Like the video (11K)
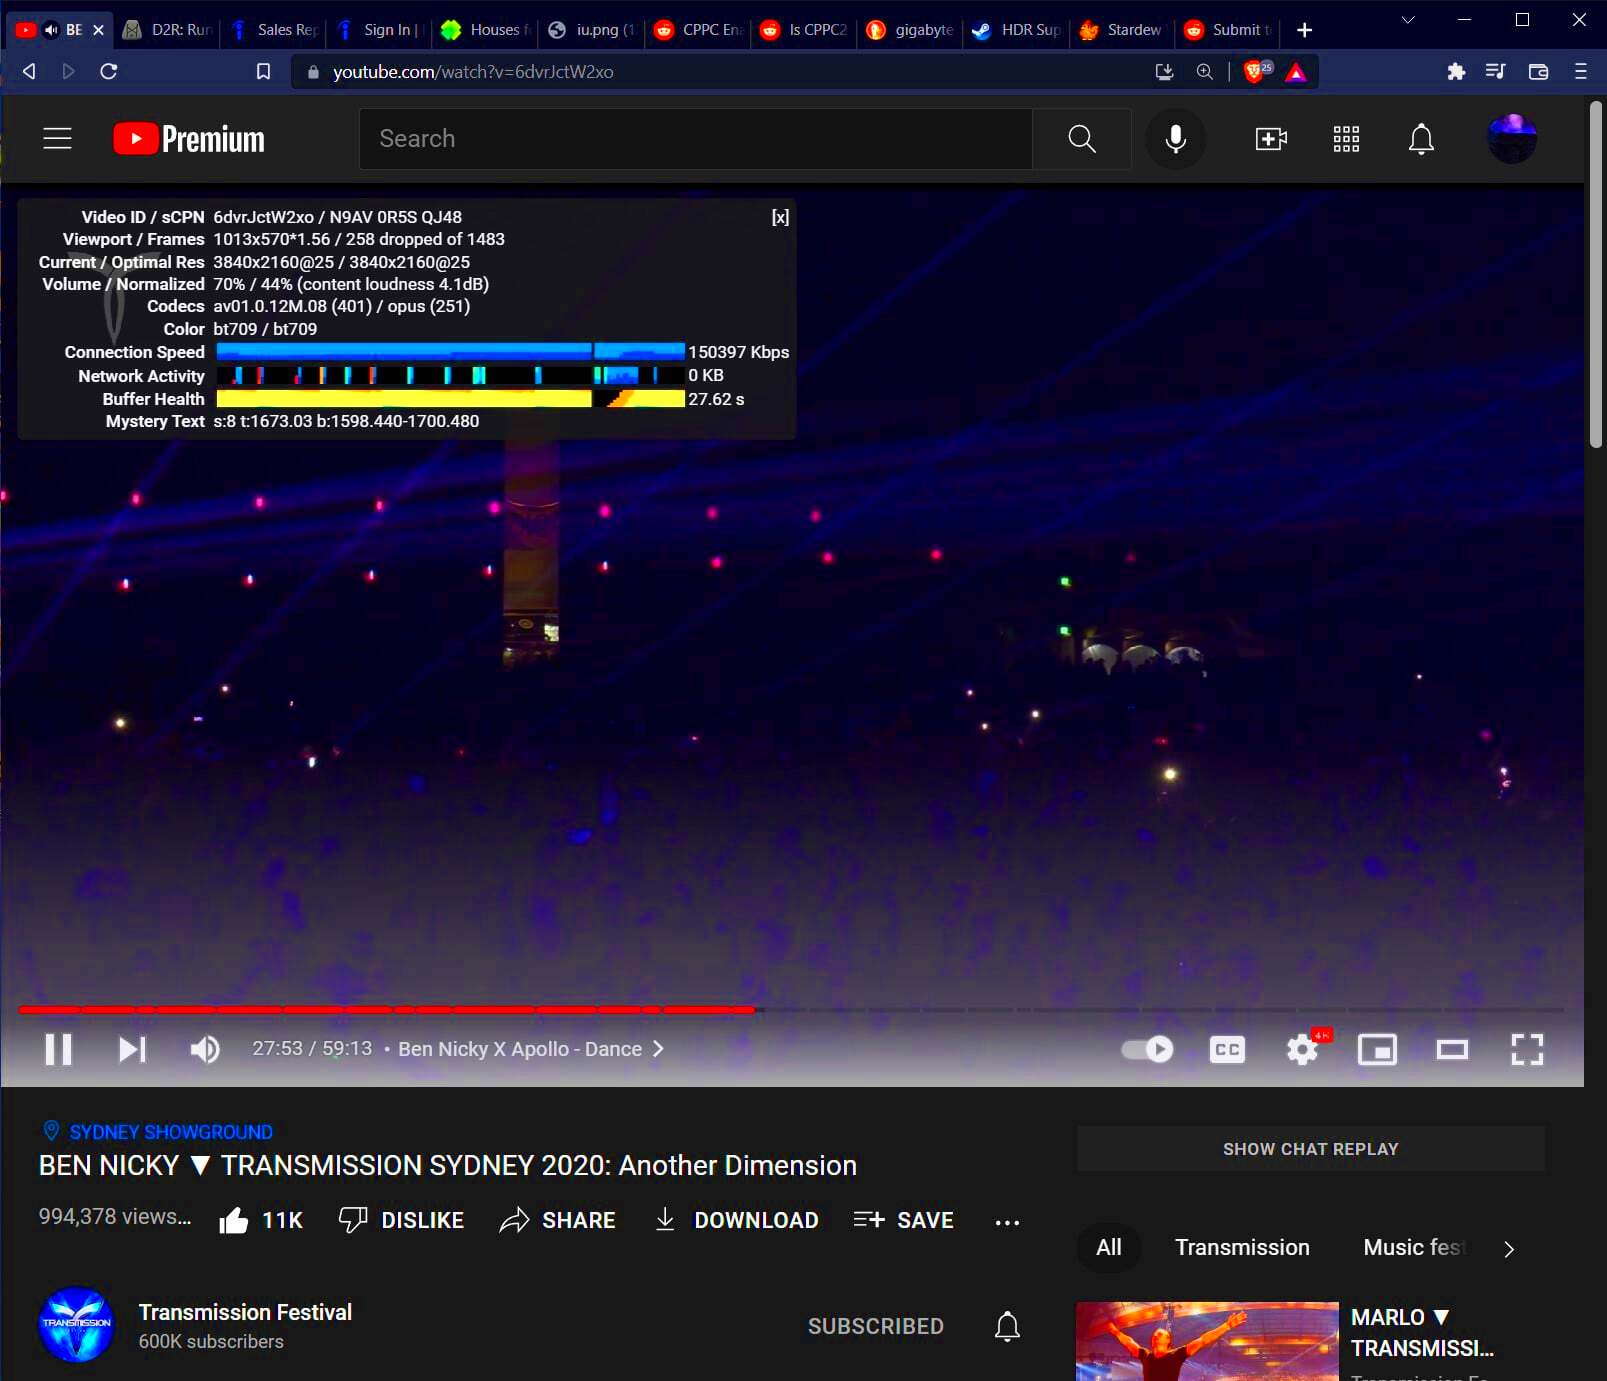 [x=260, y=1220]
